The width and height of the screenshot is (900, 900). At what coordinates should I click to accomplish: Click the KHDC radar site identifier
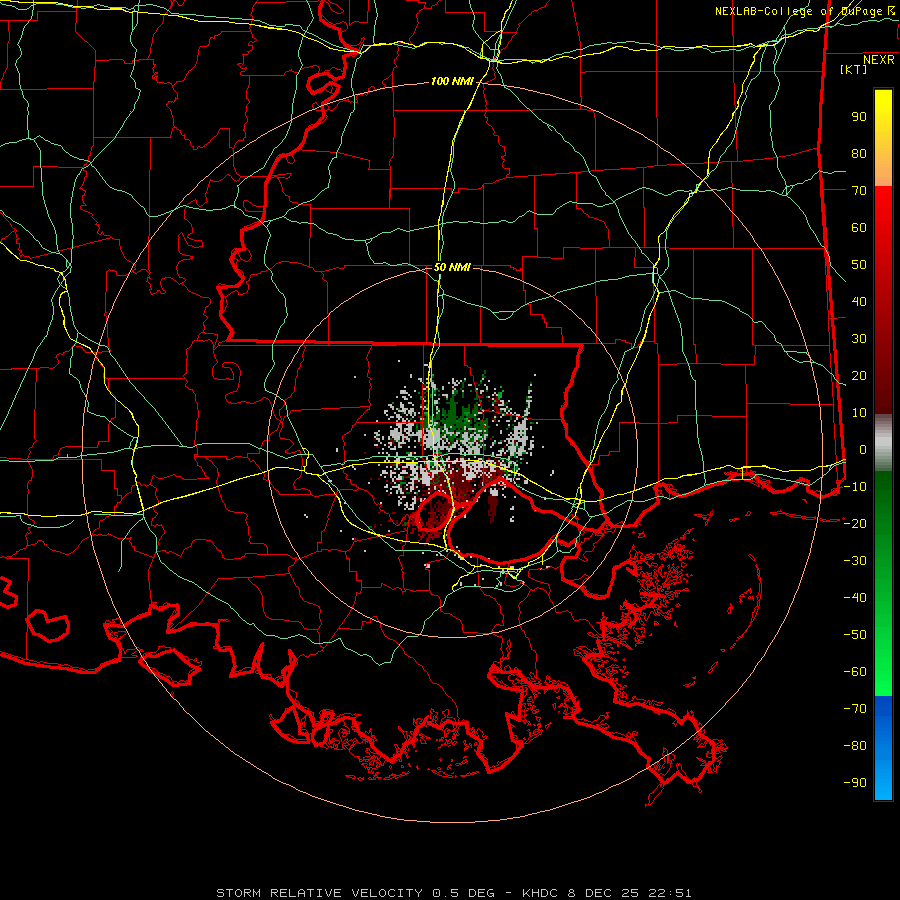click(540, 893)
